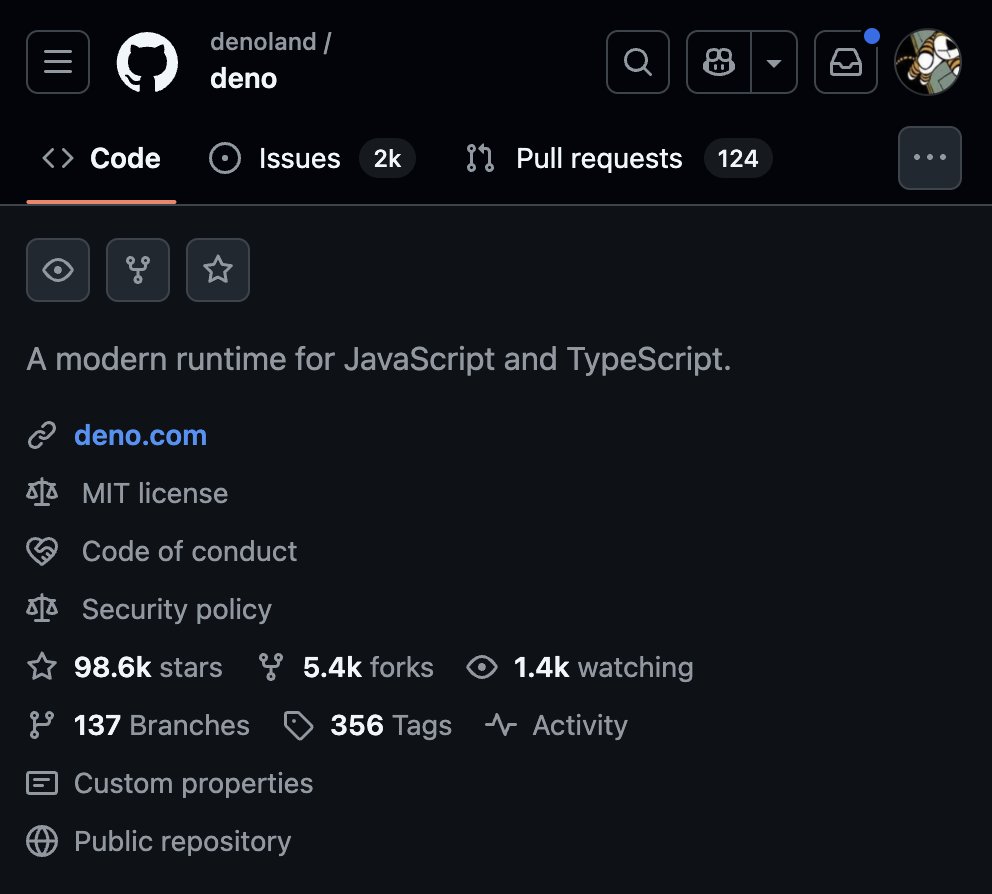Click the Pull requests merge icon

point(480,158)
